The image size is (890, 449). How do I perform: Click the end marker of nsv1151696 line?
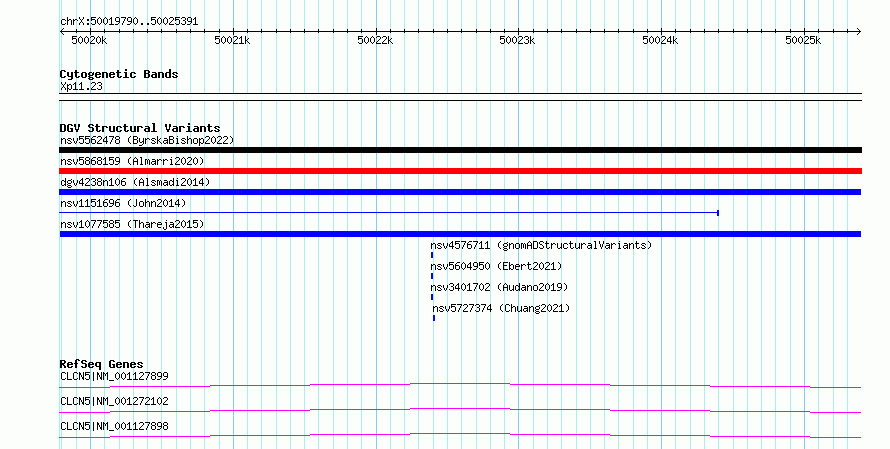pos(718,213)
